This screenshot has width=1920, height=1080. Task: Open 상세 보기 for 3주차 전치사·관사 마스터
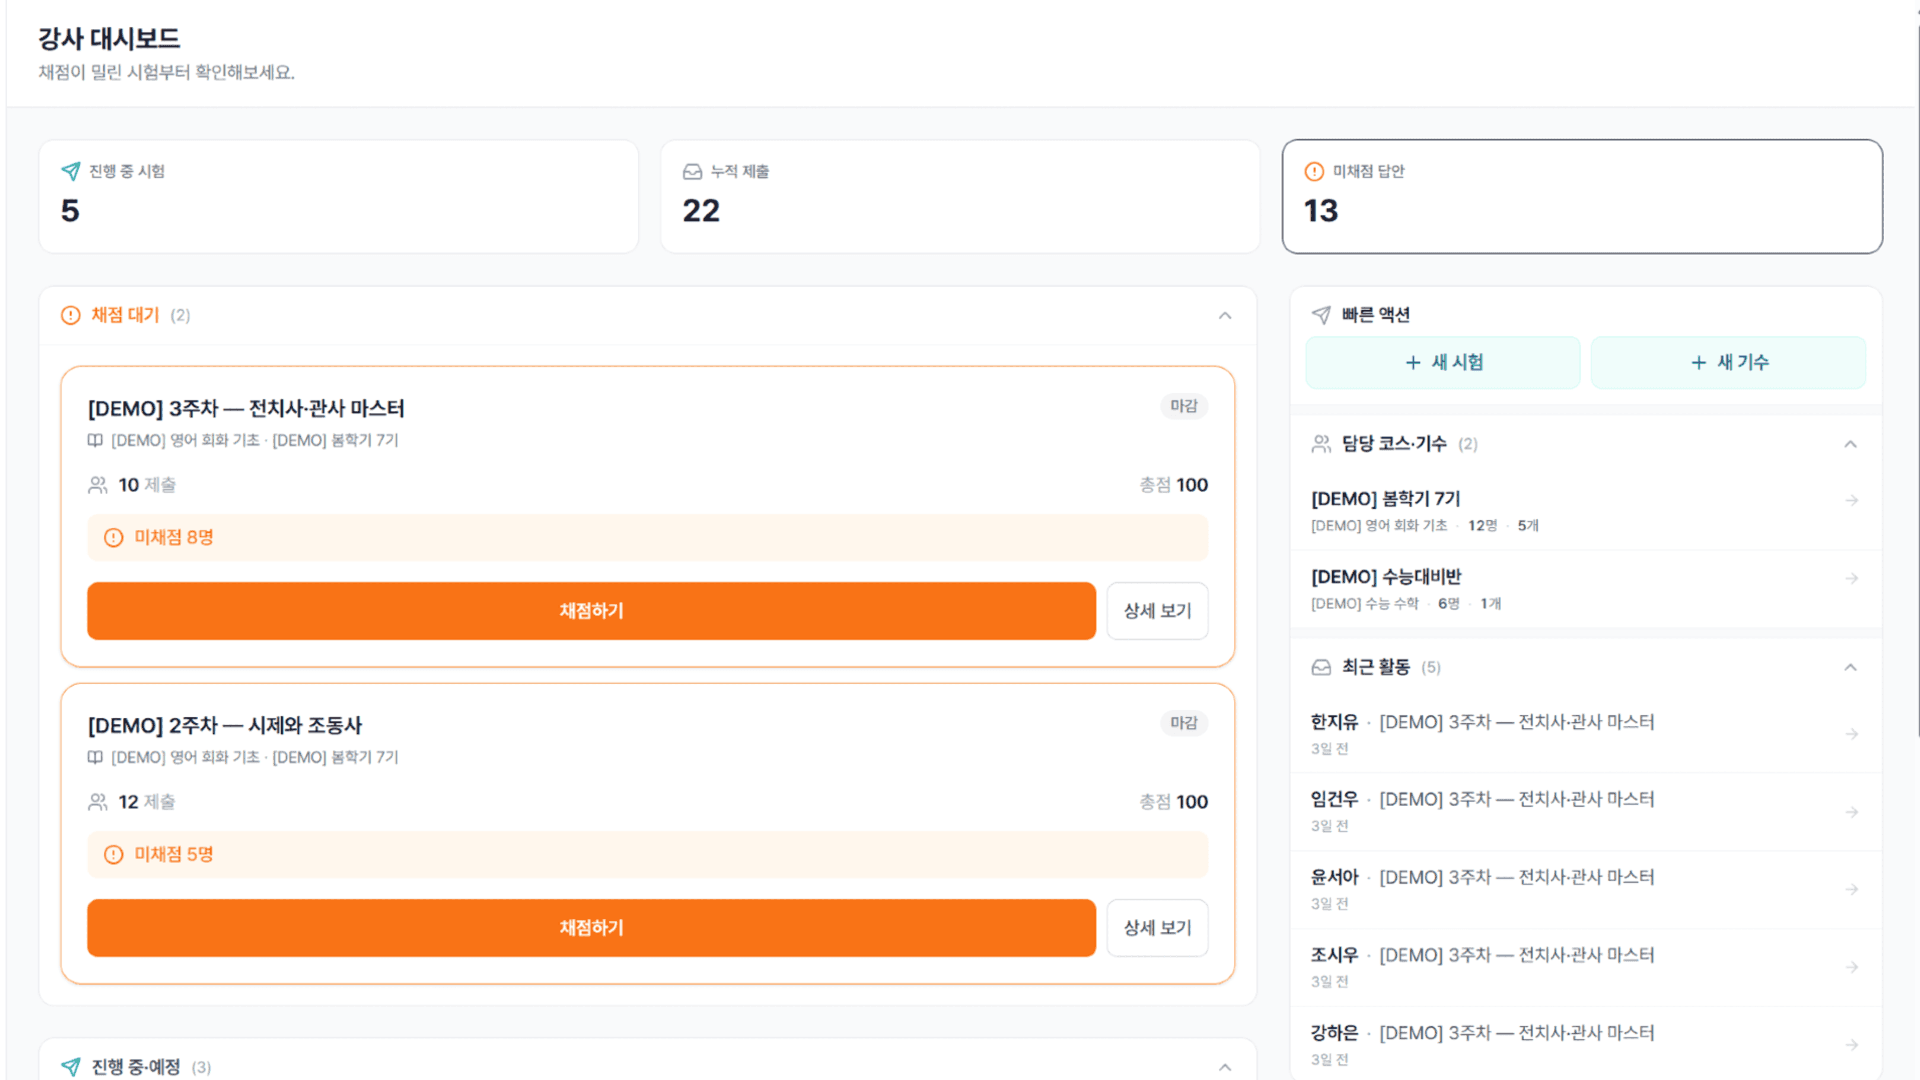(1157, 611)
